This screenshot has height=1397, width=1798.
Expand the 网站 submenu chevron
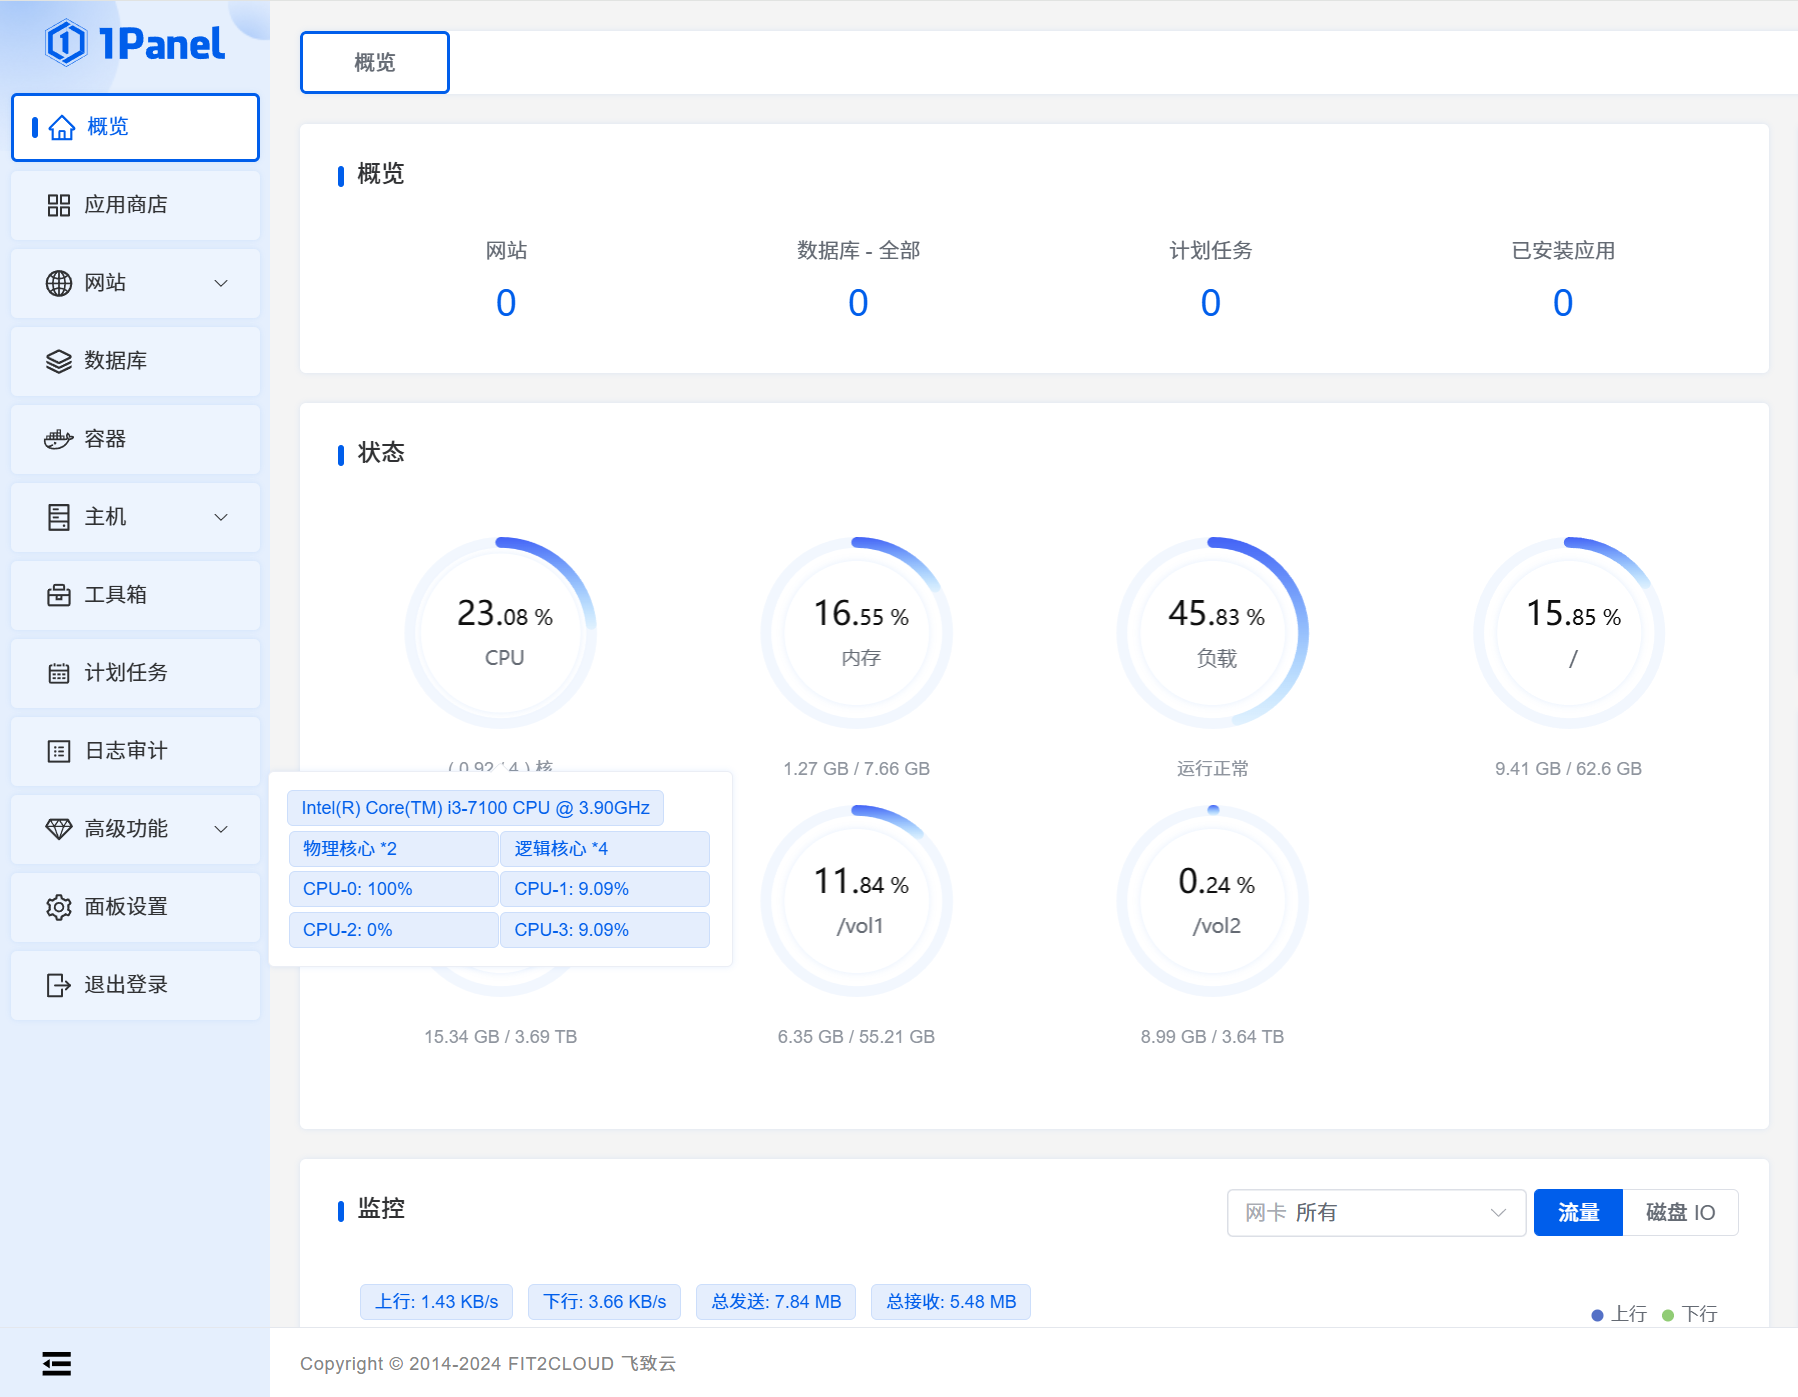[x=221, y=283]
